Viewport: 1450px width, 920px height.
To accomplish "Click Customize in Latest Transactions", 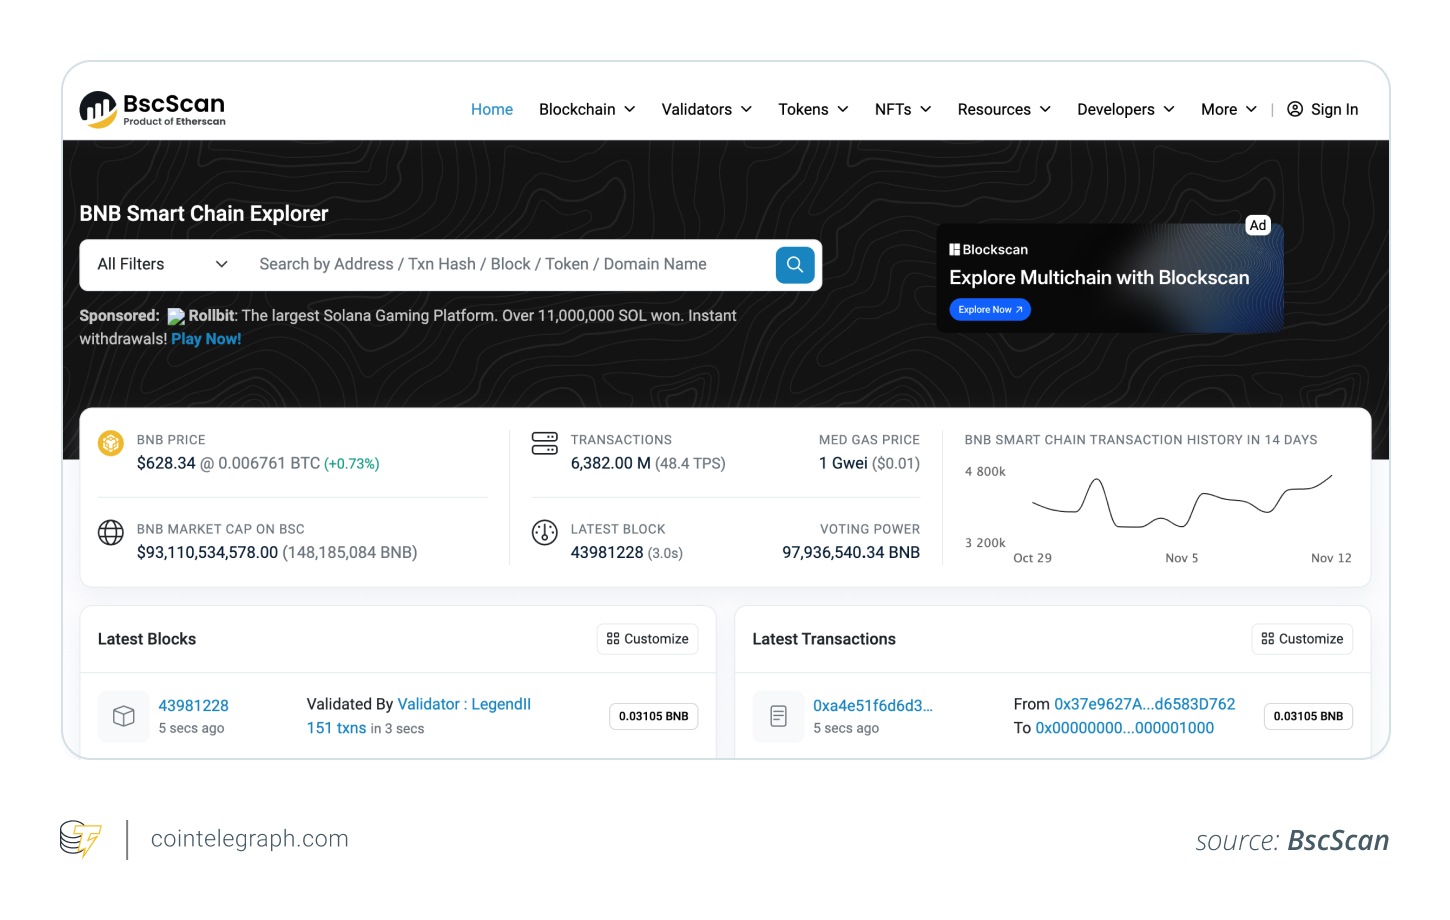I will pyautogui.click(x=1302, y=639).
